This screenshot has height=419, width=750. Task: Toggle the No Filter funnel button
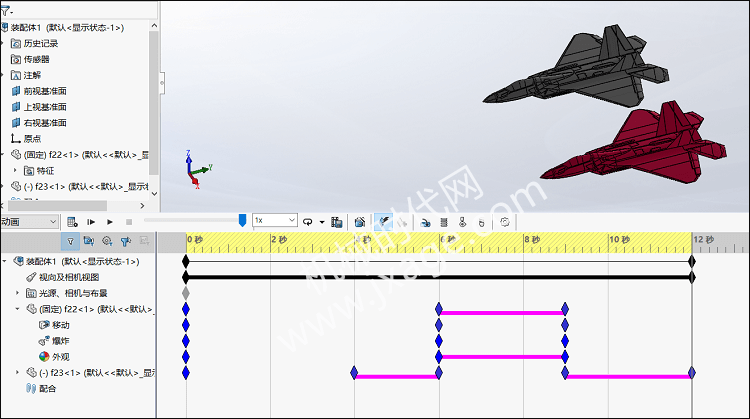(70, 241)
